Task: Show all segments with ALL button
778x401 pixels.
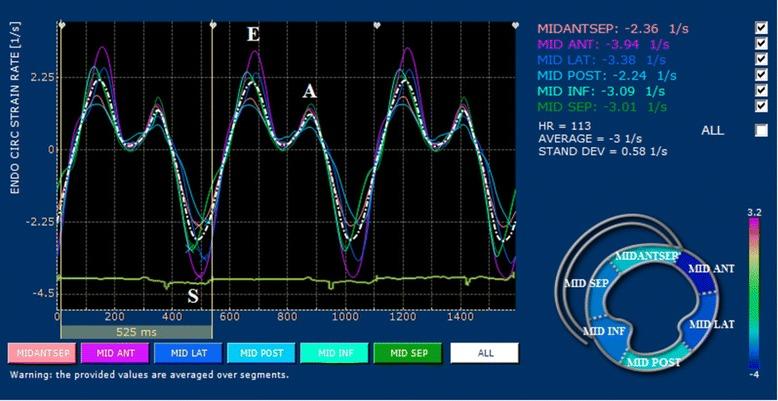Action: (x=484, y=353)
